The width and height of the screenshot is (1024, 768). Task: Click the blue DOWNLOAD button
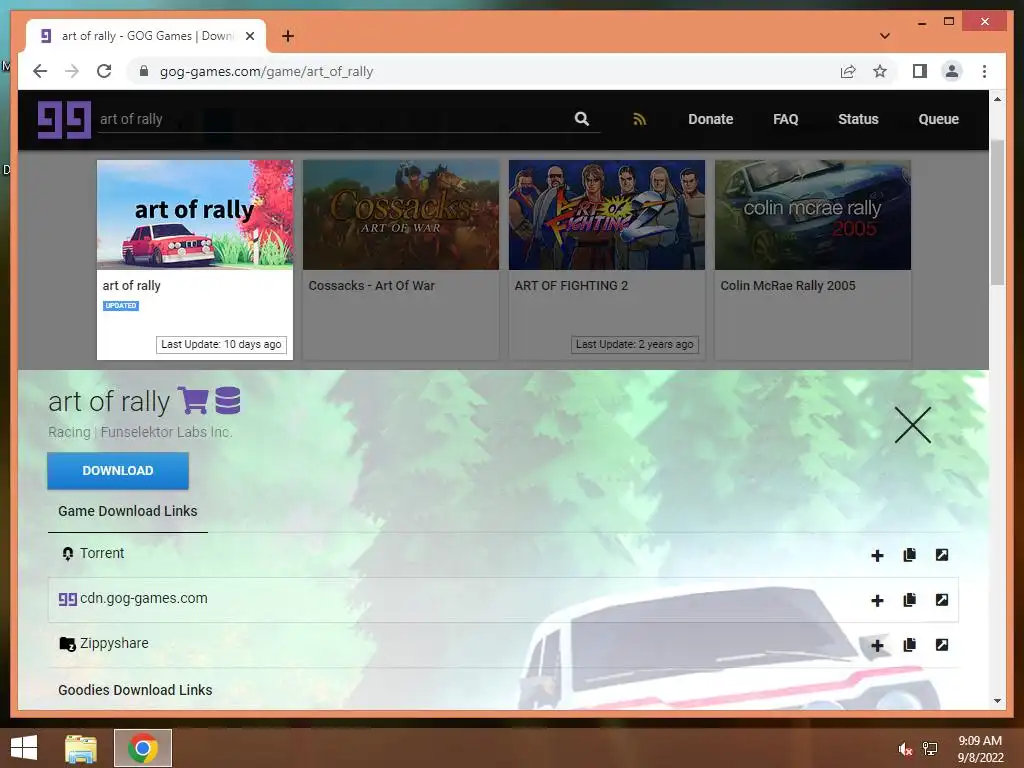pyautogui.click(x=118, y=471)
